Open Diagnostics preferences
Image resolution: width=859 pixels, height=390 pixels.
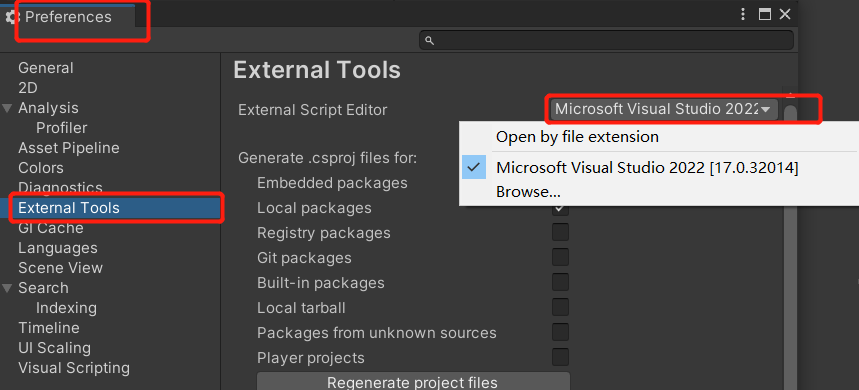(x=60, y=187)
